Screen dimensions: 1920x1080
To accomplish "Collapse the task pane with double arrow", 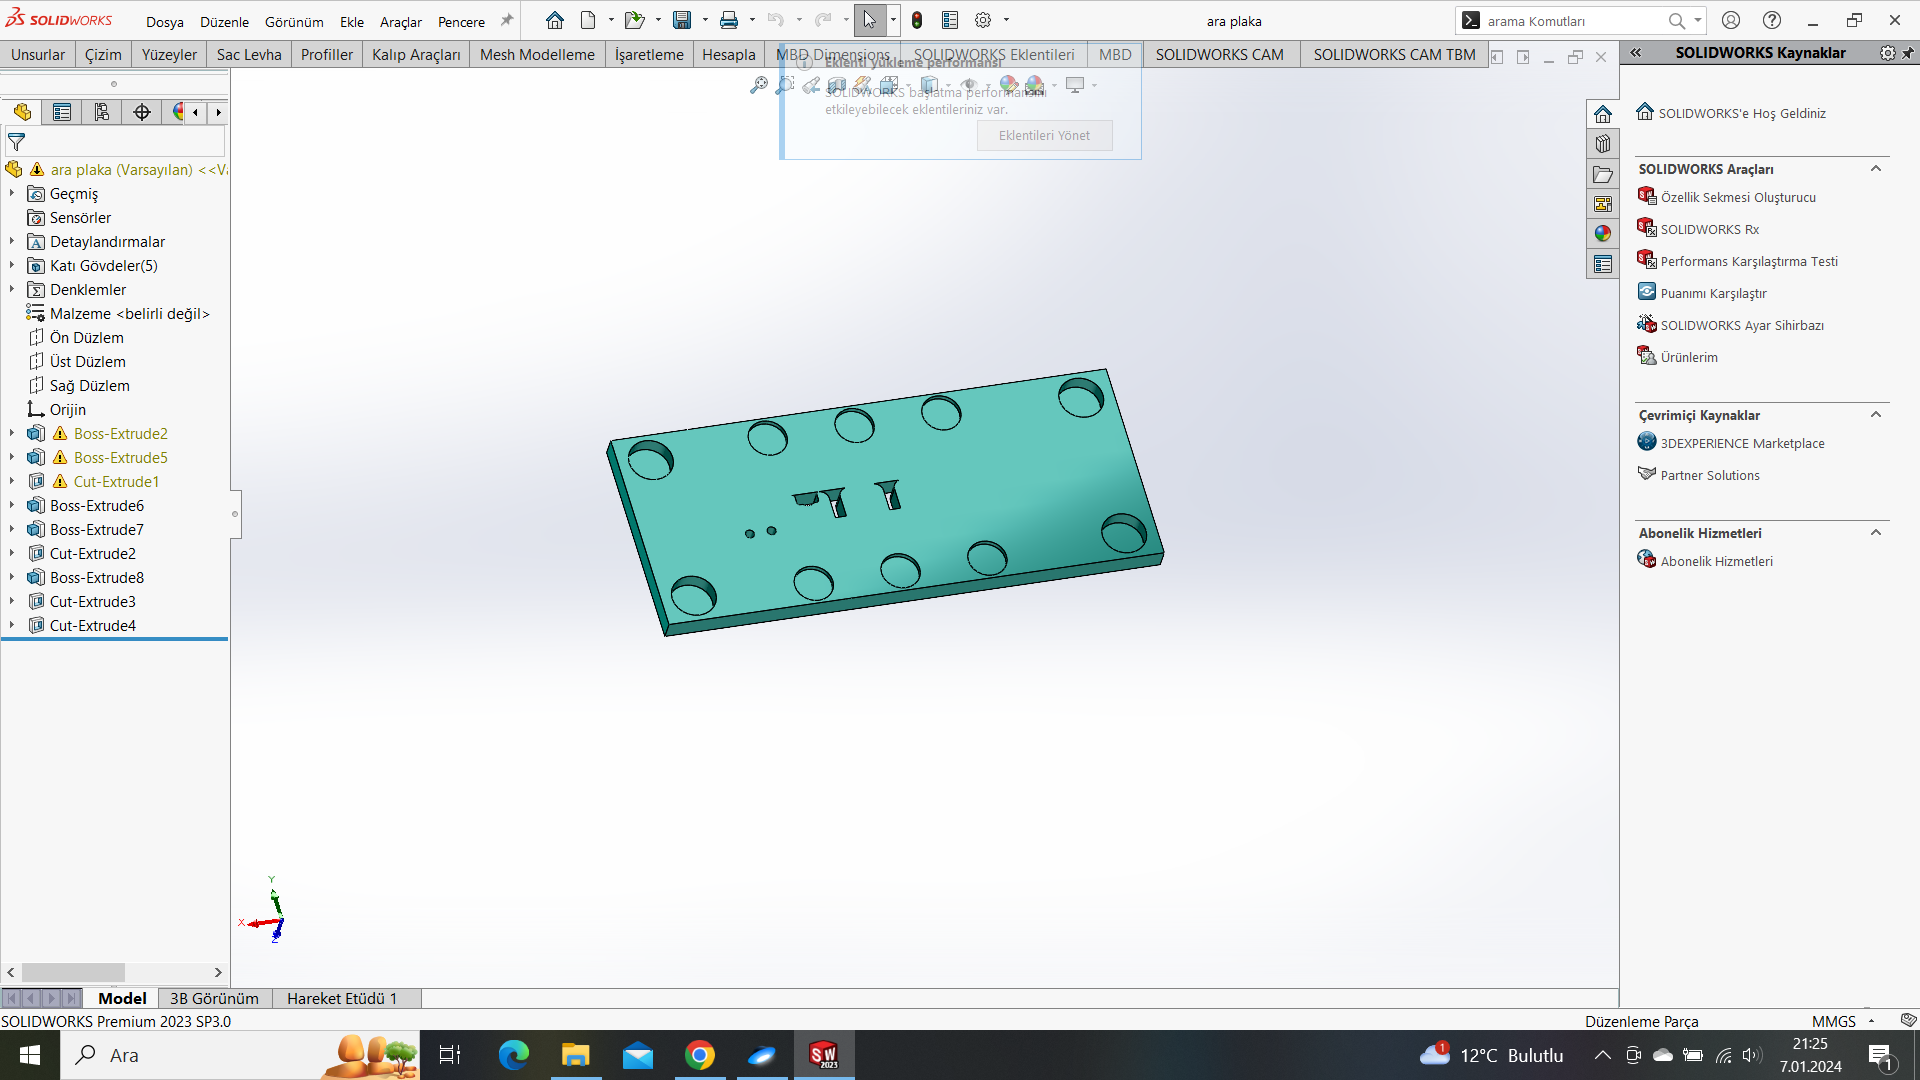I will coord(1636,53).
